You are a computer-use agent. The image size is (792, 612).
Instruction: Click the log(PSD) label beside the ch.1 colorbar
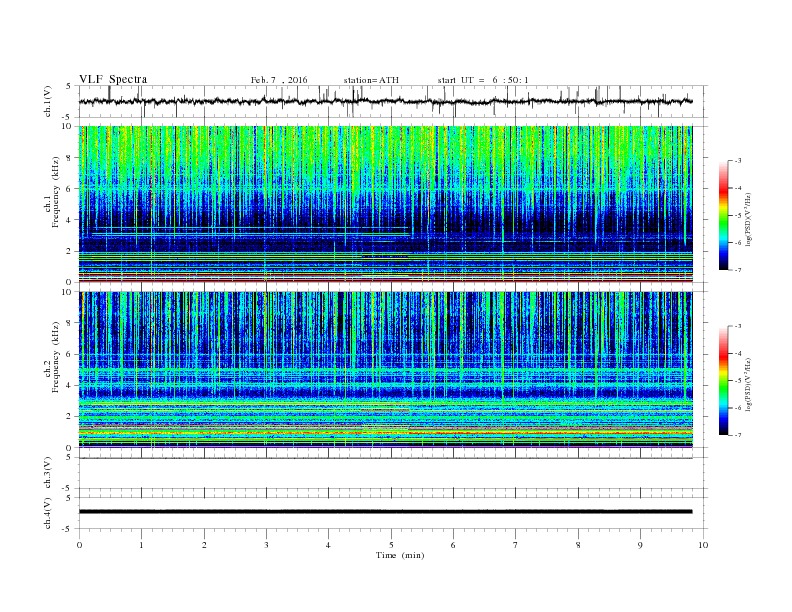click(748, 220)
